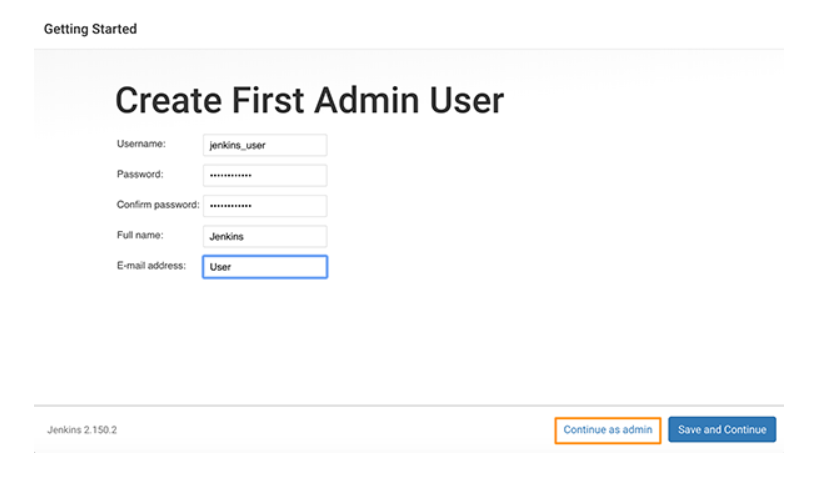The image size is (835, 477).
Task: Focus the E-mail address input field
Action: coord(264,267)
